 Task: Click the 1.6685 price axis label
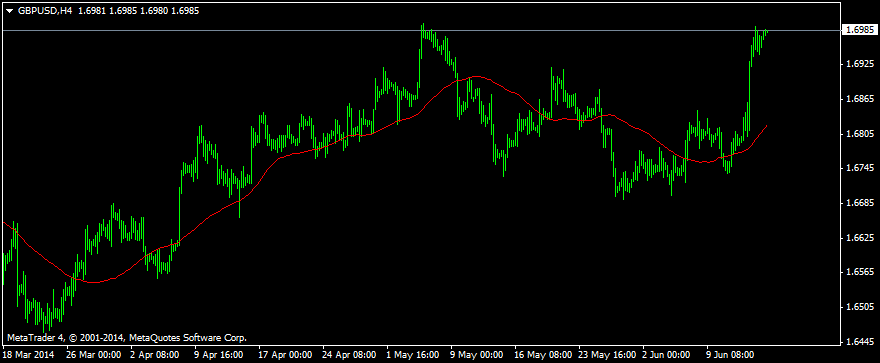[859, 203]
